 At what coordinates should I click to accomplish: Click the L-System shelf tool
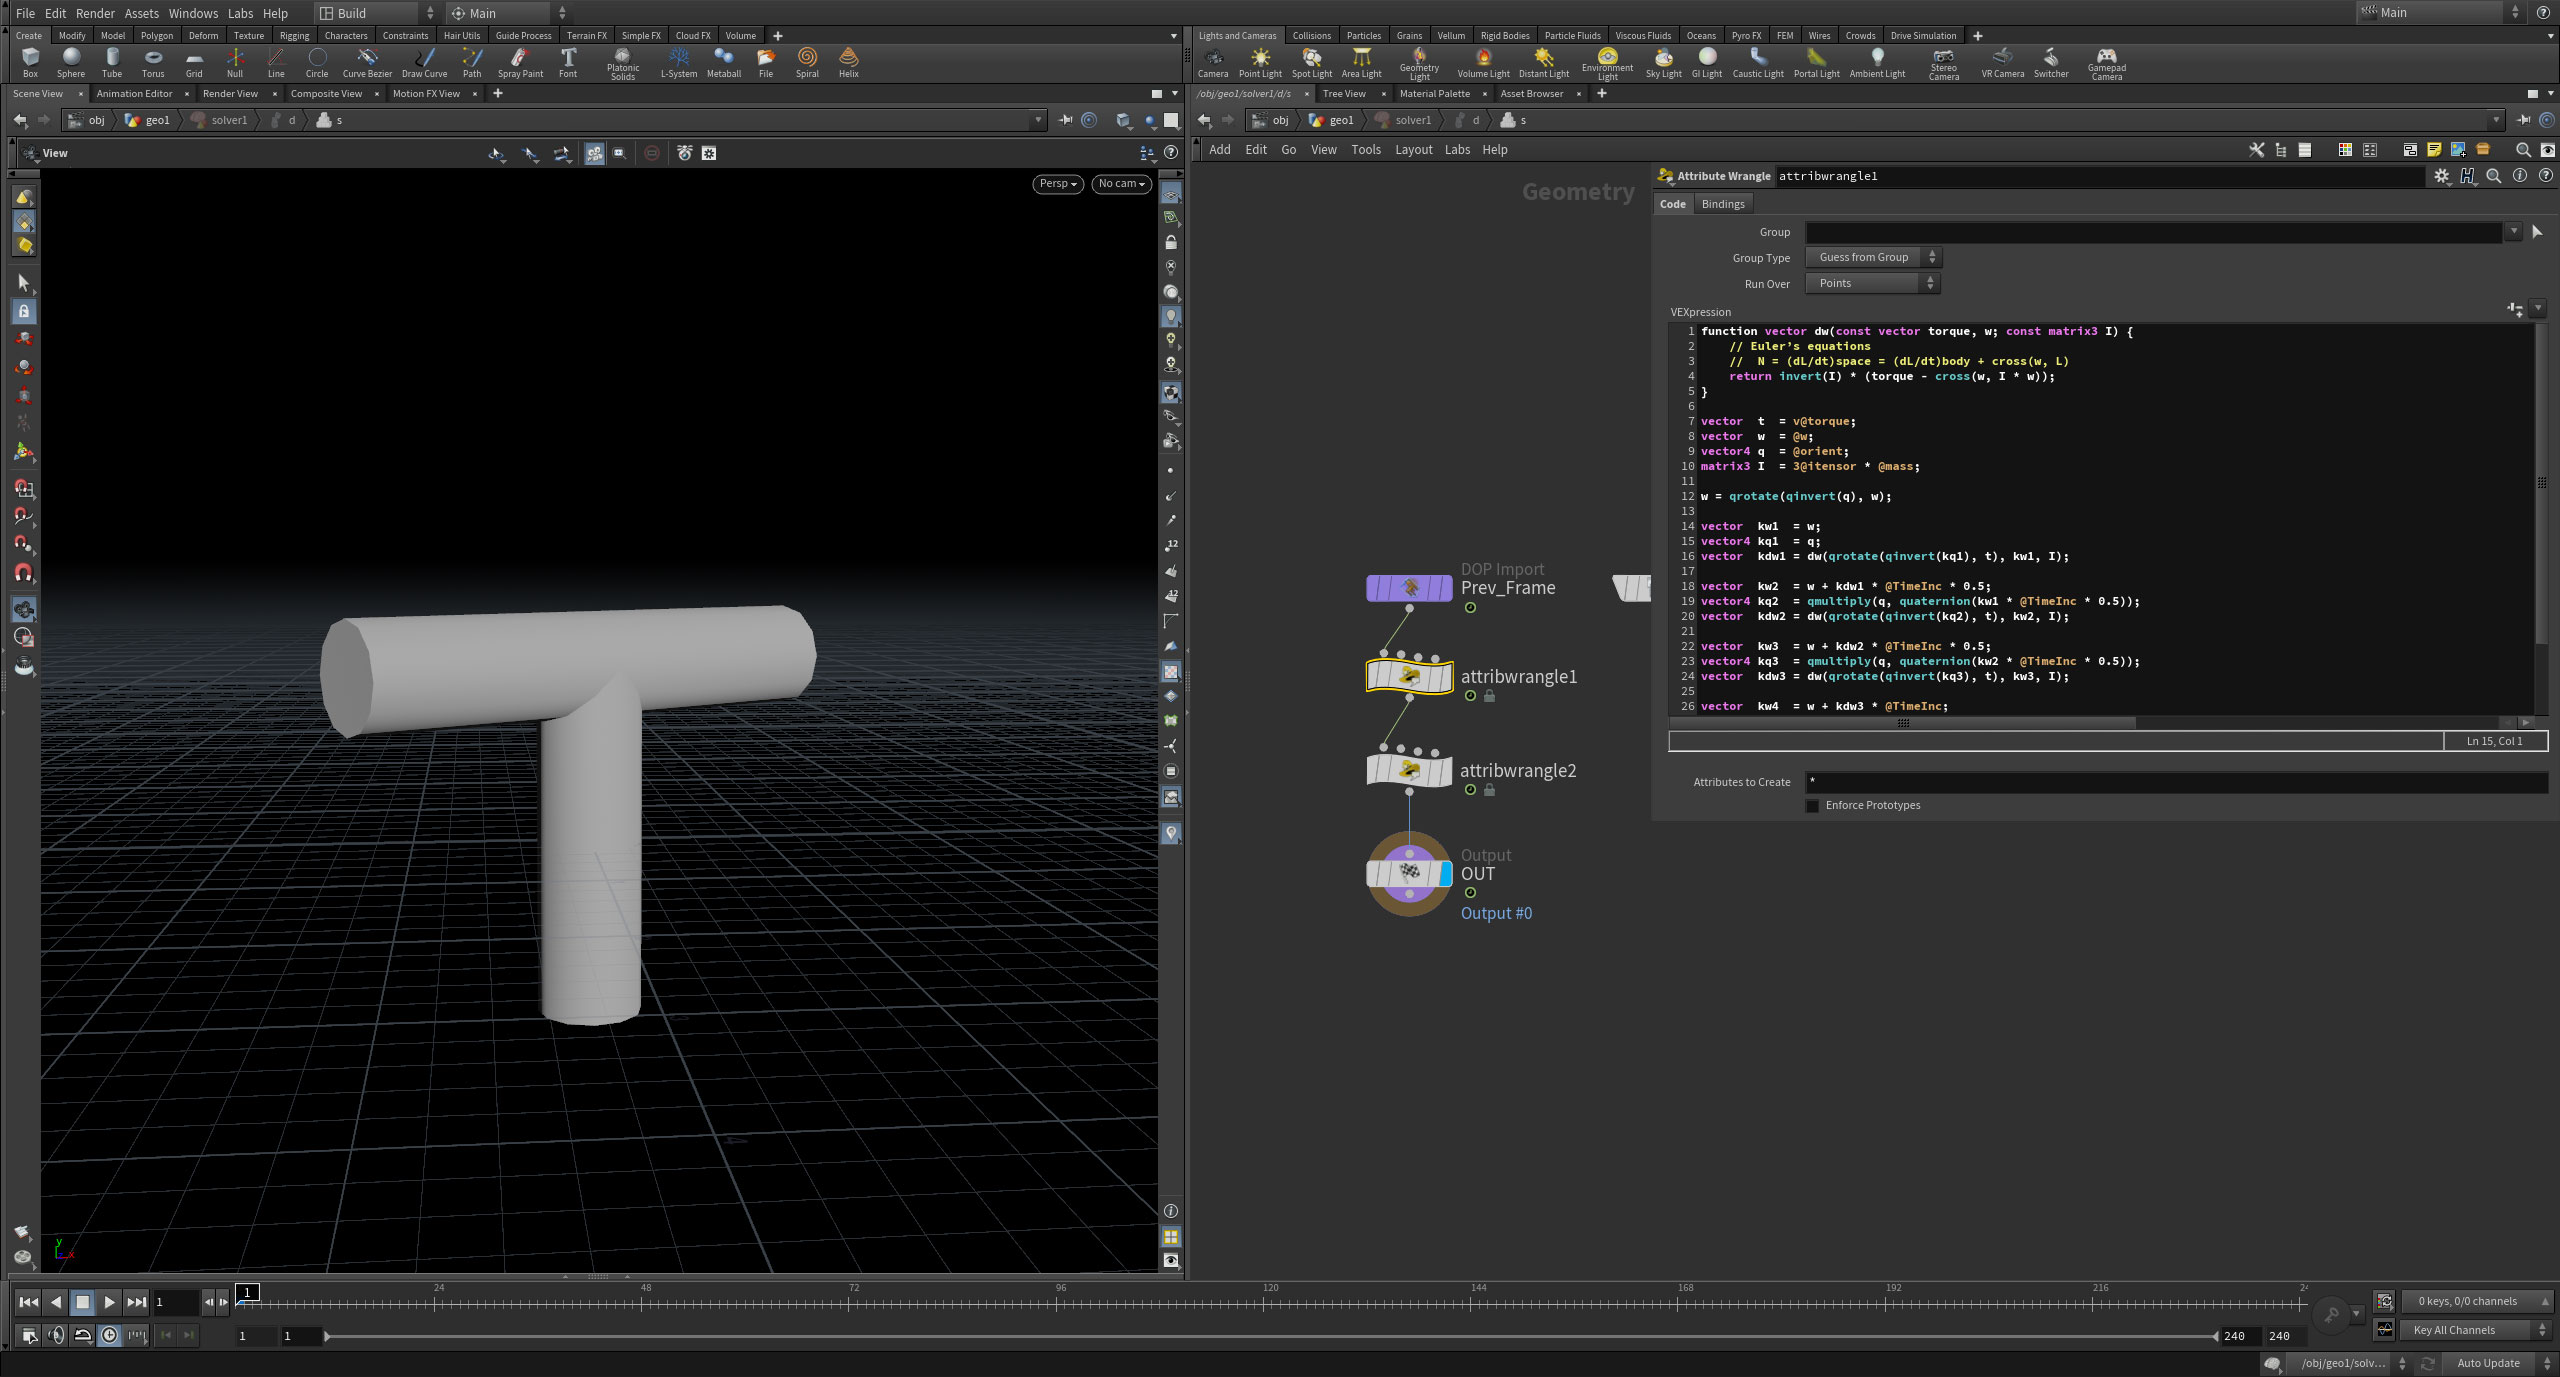(x=679, y=61)
